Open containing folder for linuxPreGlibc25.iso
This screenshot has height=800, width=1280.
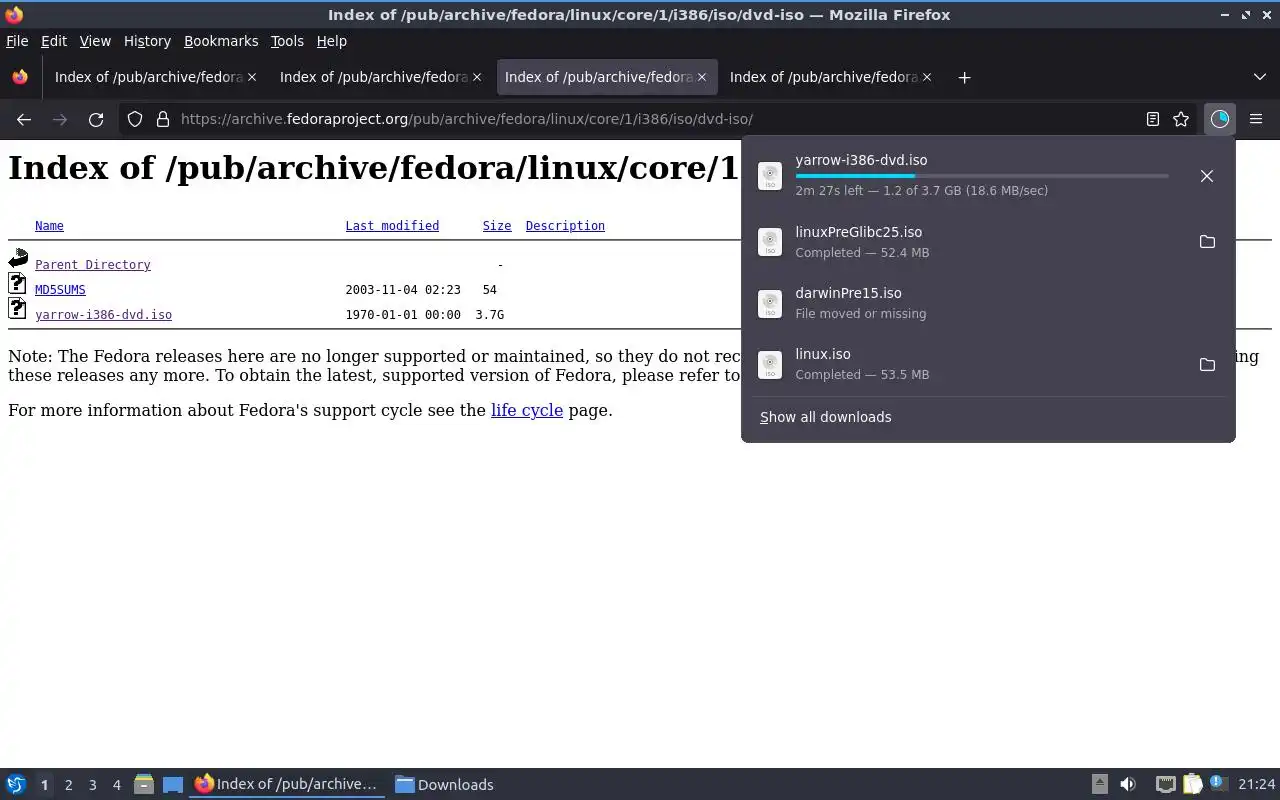click(1207, 242)
